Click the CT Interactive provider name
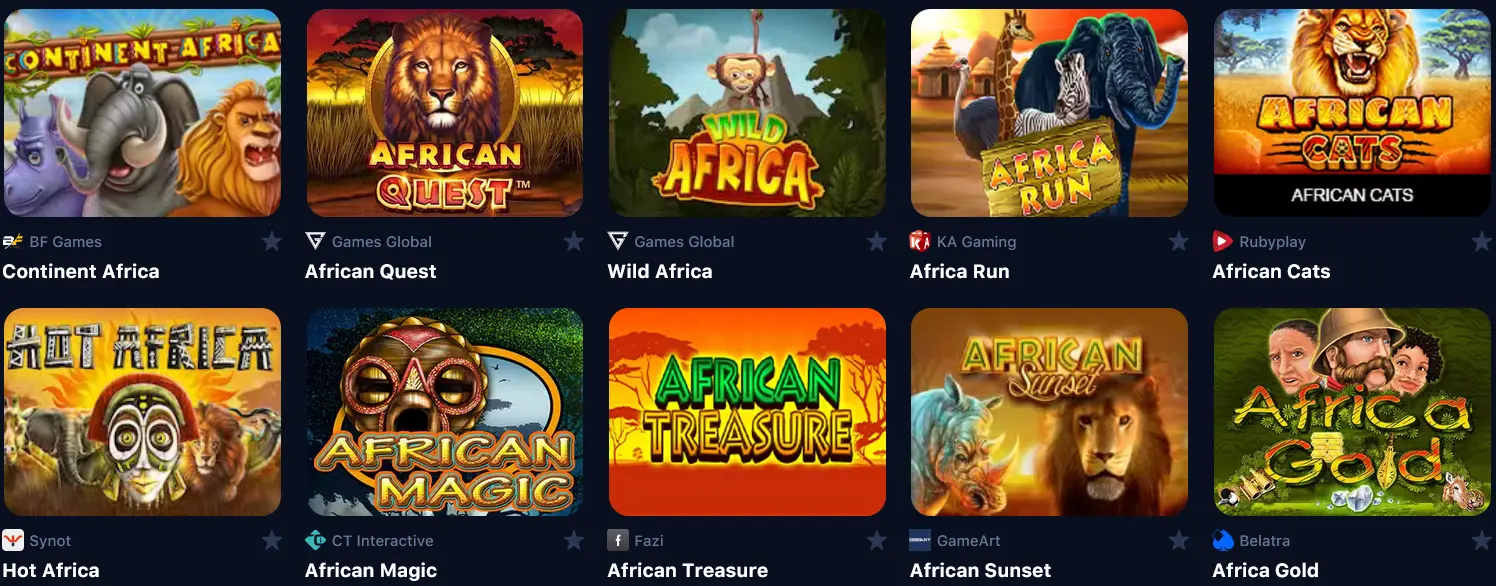The height and width of the screenshot is (586, 1496). 383,541
